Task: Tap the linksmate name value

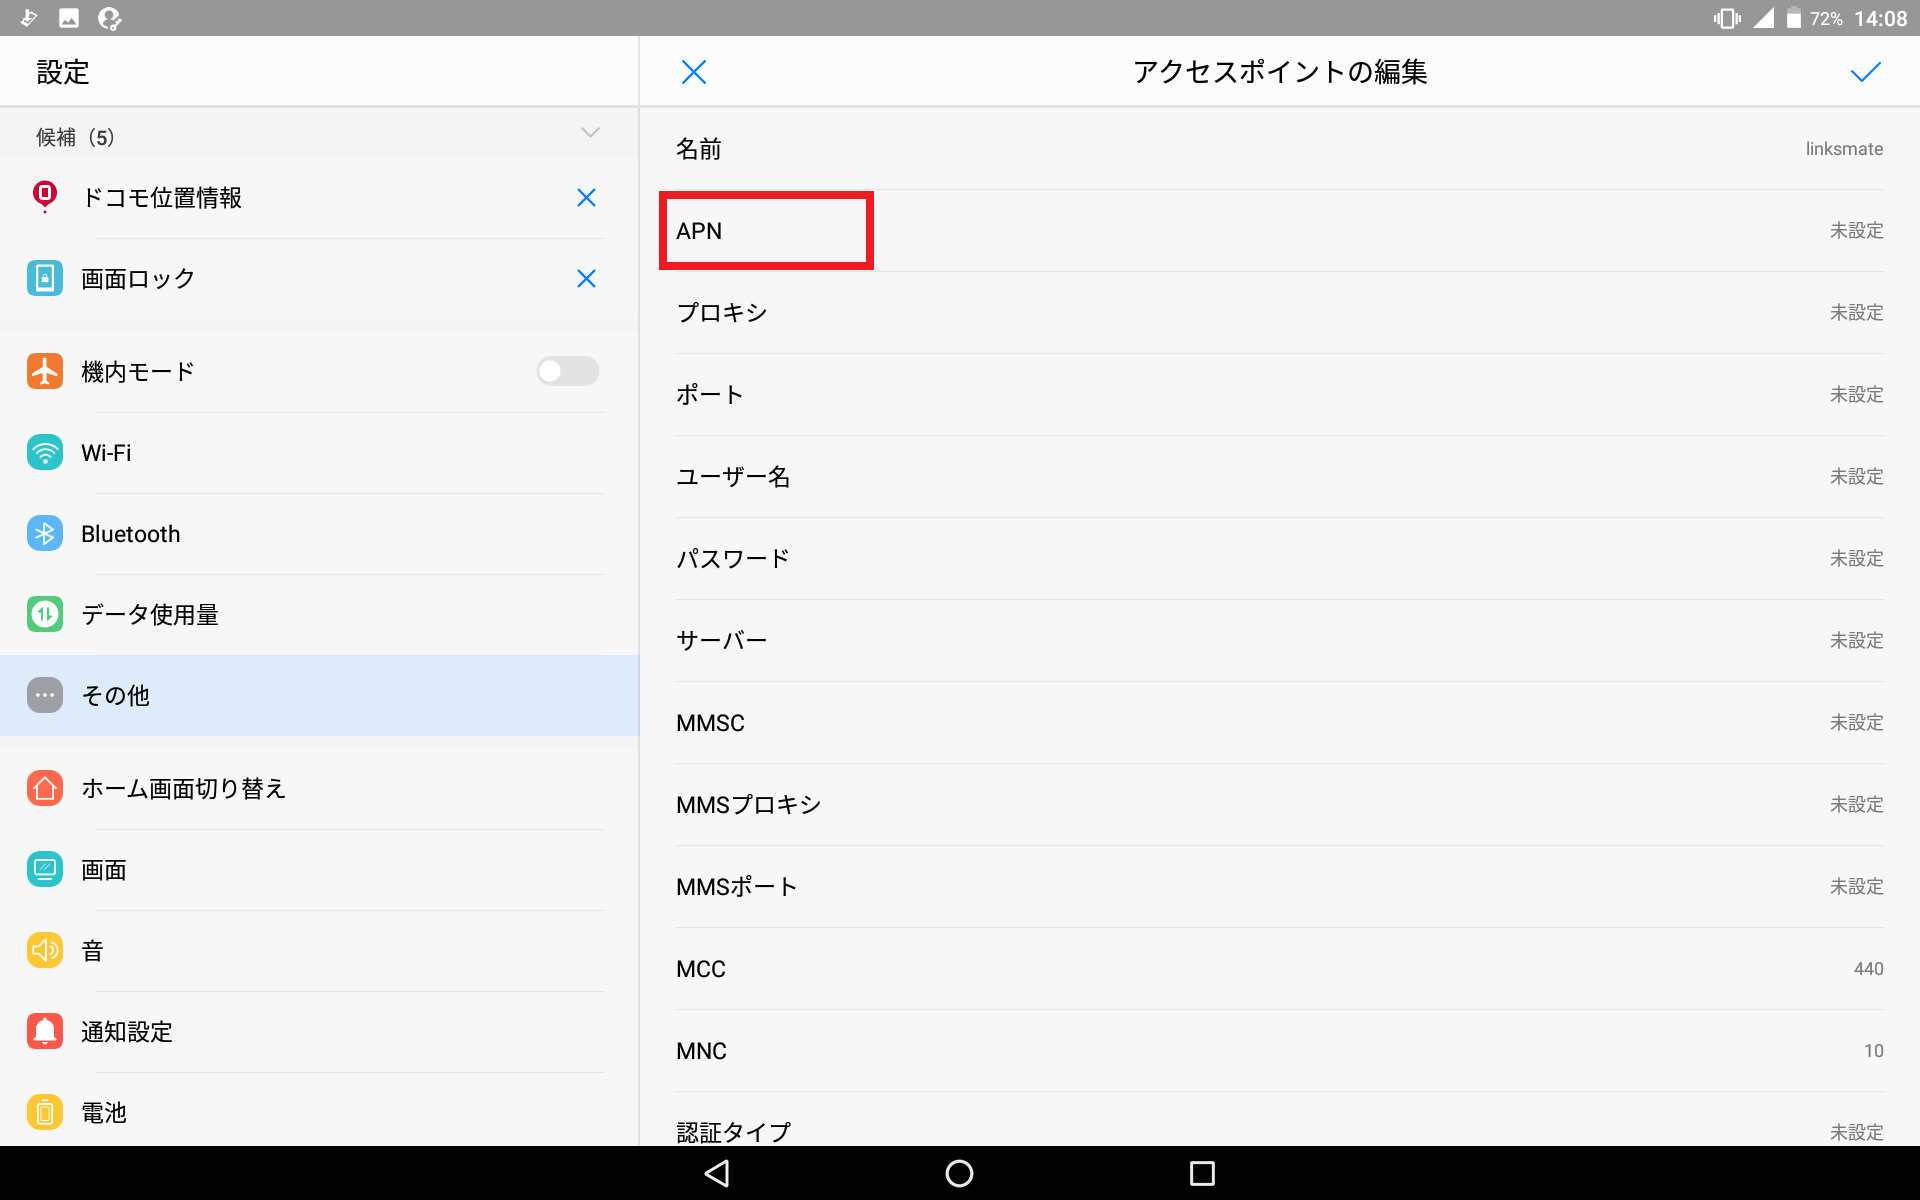Action: pyautogui.click(x=1844, y=149)
